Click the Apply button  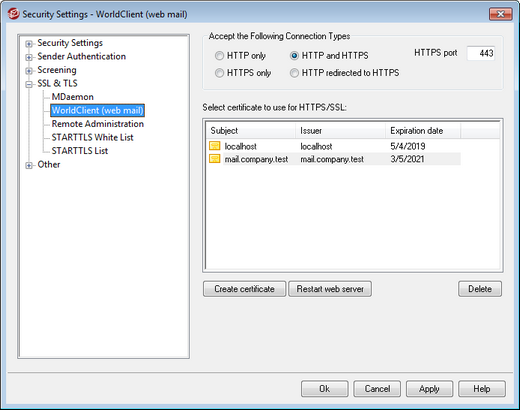pyautogui.click(x=429, y=389)
